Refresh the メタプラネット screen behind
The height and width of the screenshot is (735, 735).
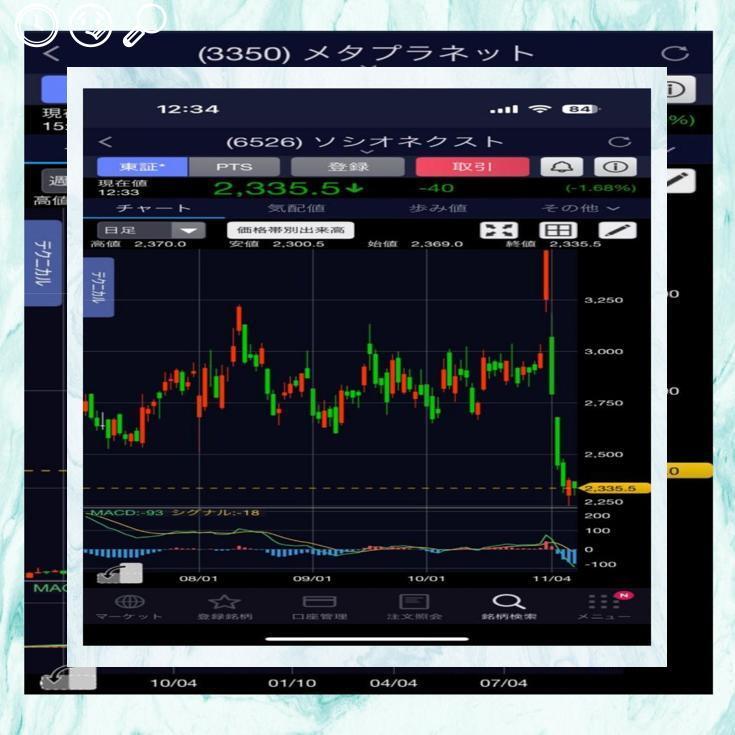coord(675,53)
